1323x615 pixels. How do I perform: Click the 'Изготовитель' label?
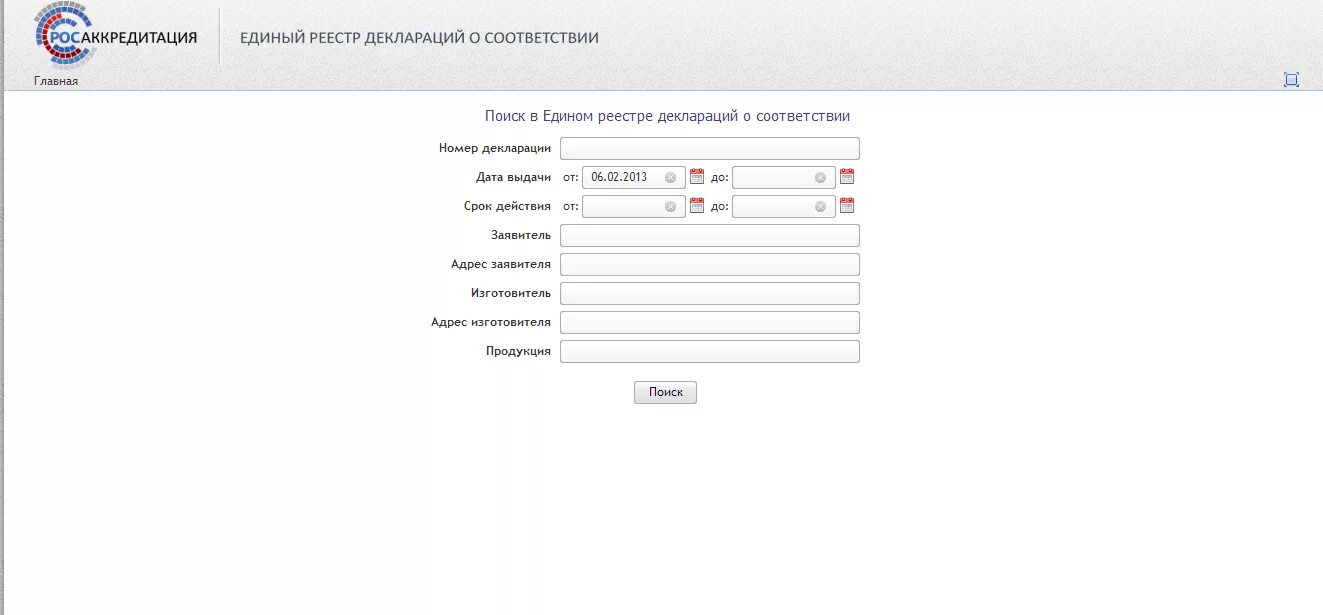click(511, 293)
